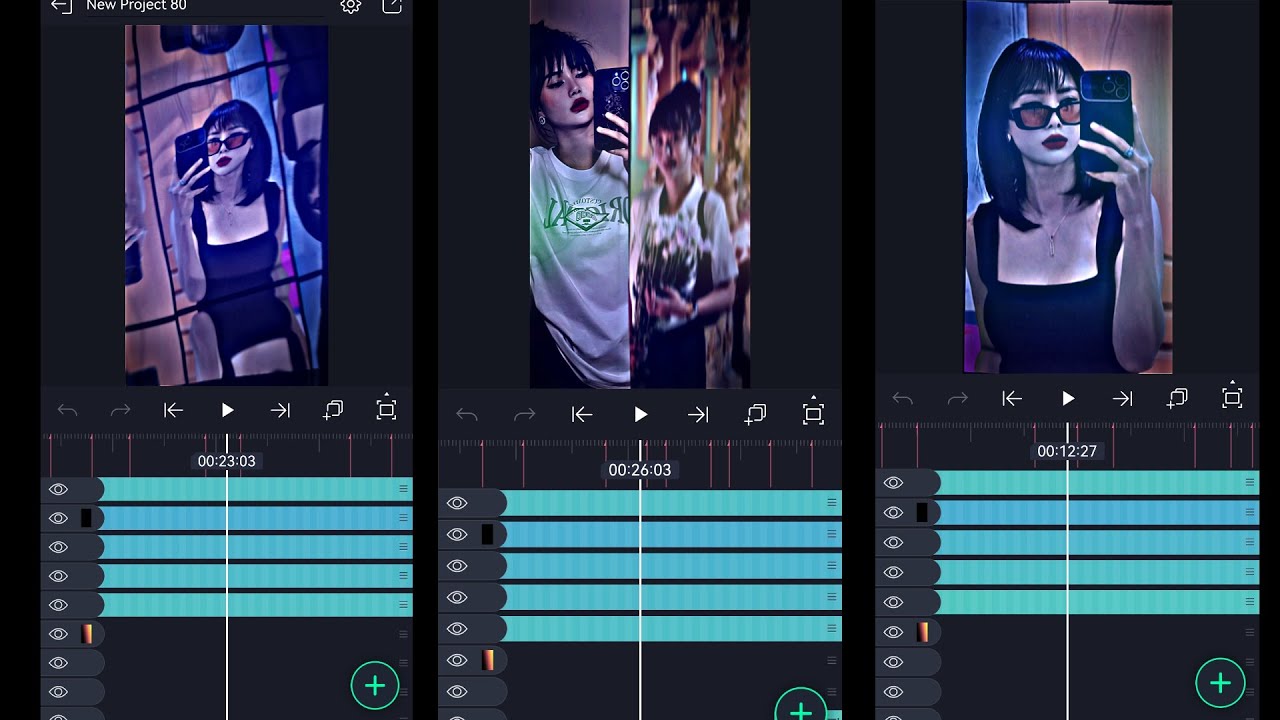
Task: Undo in the 00:23:03 editor
Action: 68,410
